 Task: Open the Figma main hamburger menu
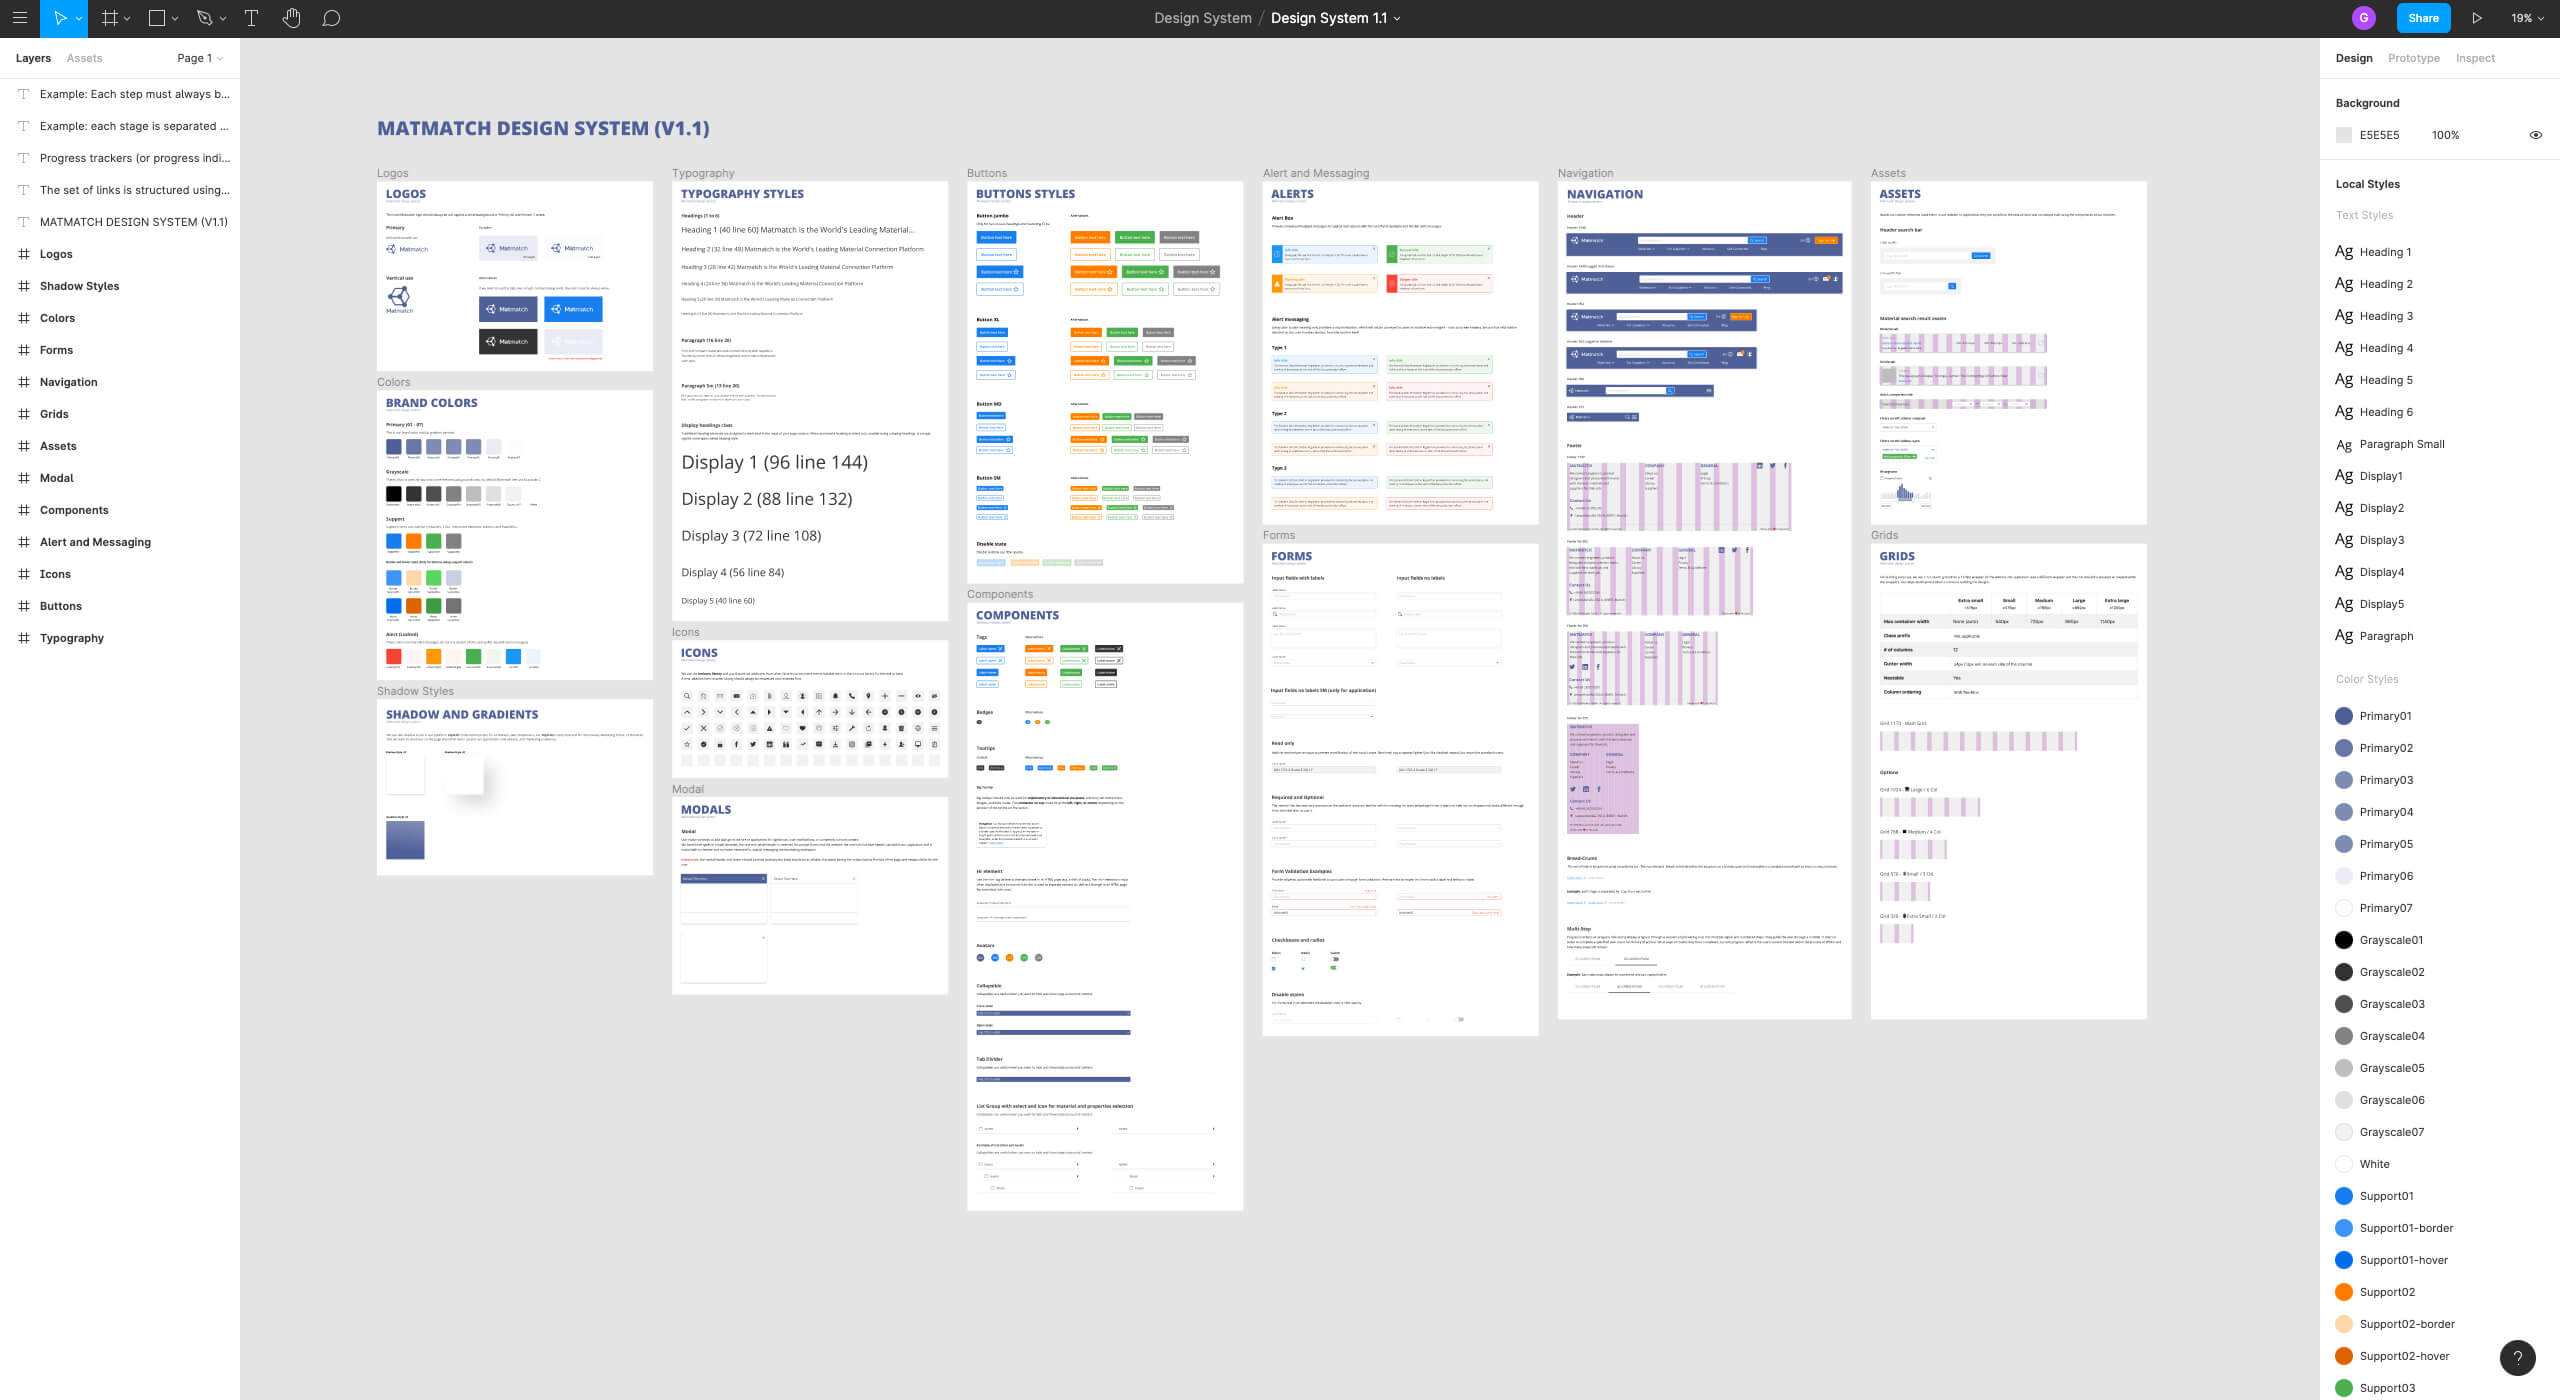click(x=19, y=18)
